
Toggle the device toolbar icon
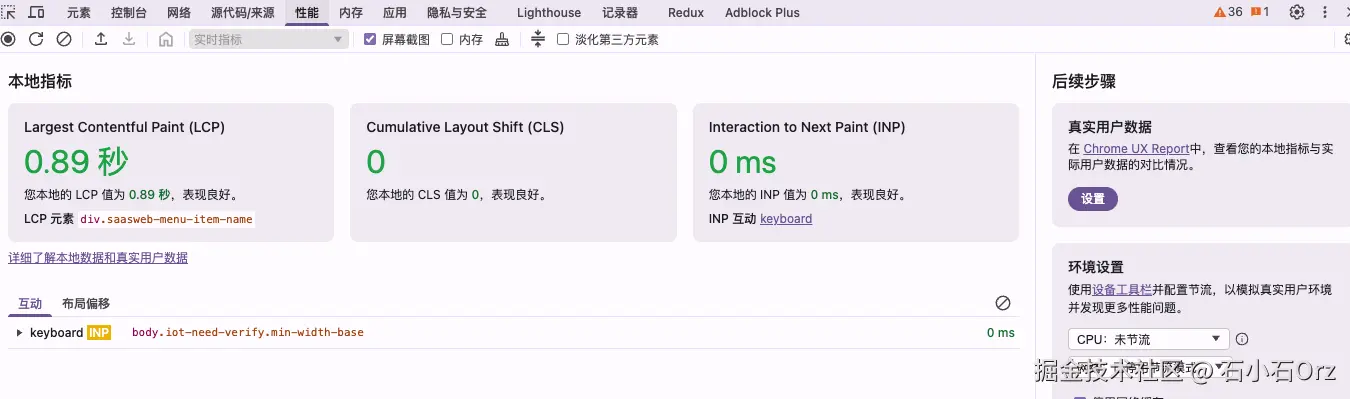36,12
